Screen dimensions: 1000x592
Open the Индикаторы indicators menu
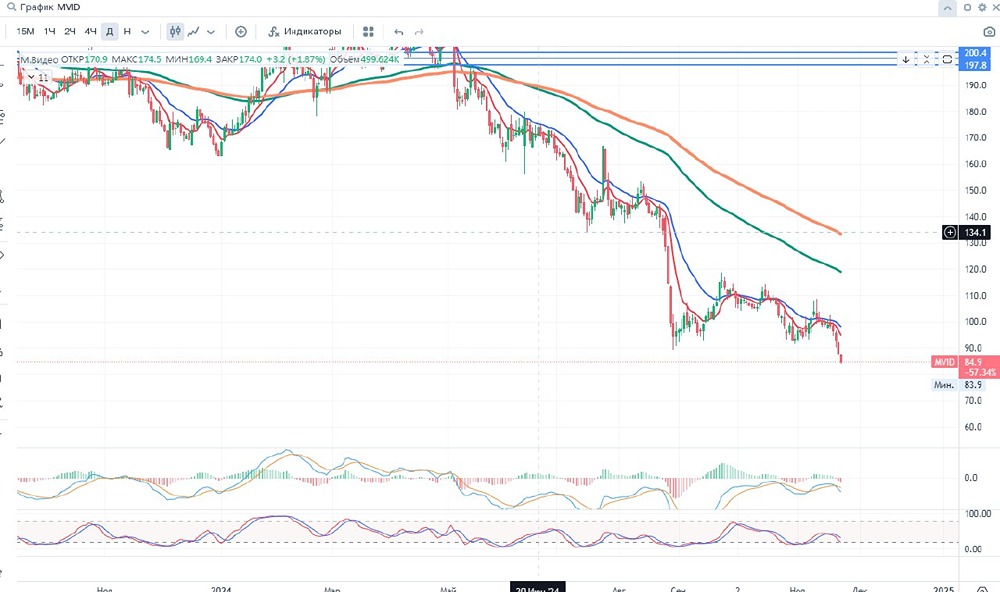click(304, 31)
